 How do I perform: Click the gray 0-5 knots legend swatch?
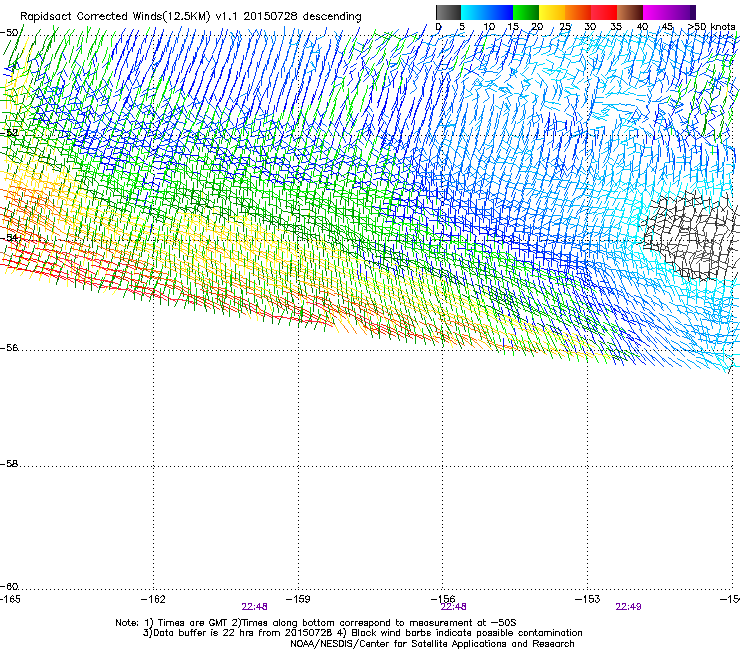(x=448, y=12)
